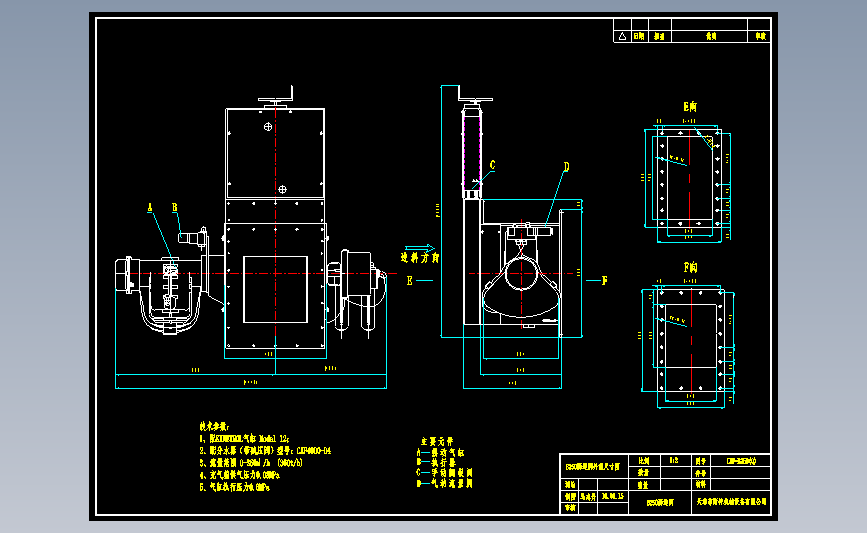The image size is (867, 533).
Task: Click the double-line feed direction arrow
Action: [420, 248]
